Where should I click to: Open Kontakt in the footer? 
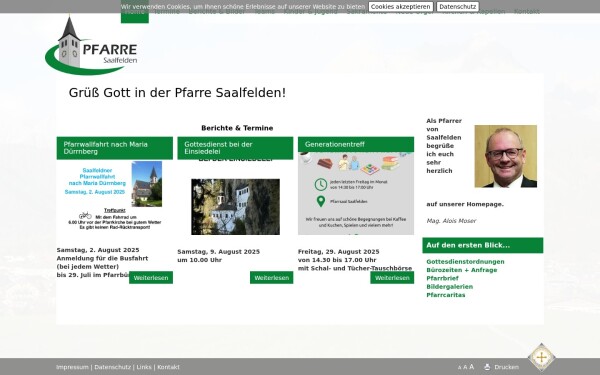pos(168,367)
